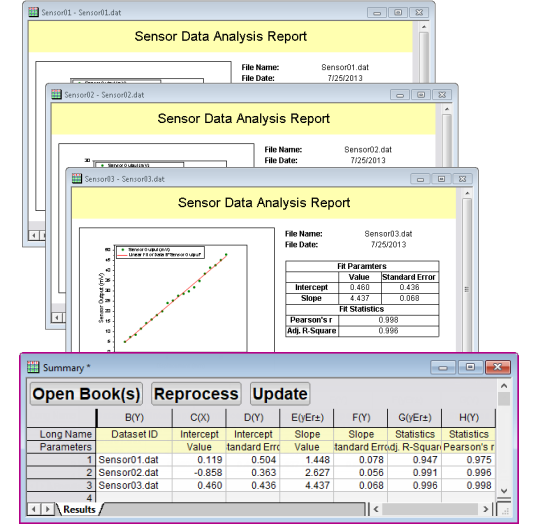Maximize the Sensor03 window
Viewport: 547px width, 526px height.
tap(441, 179)
